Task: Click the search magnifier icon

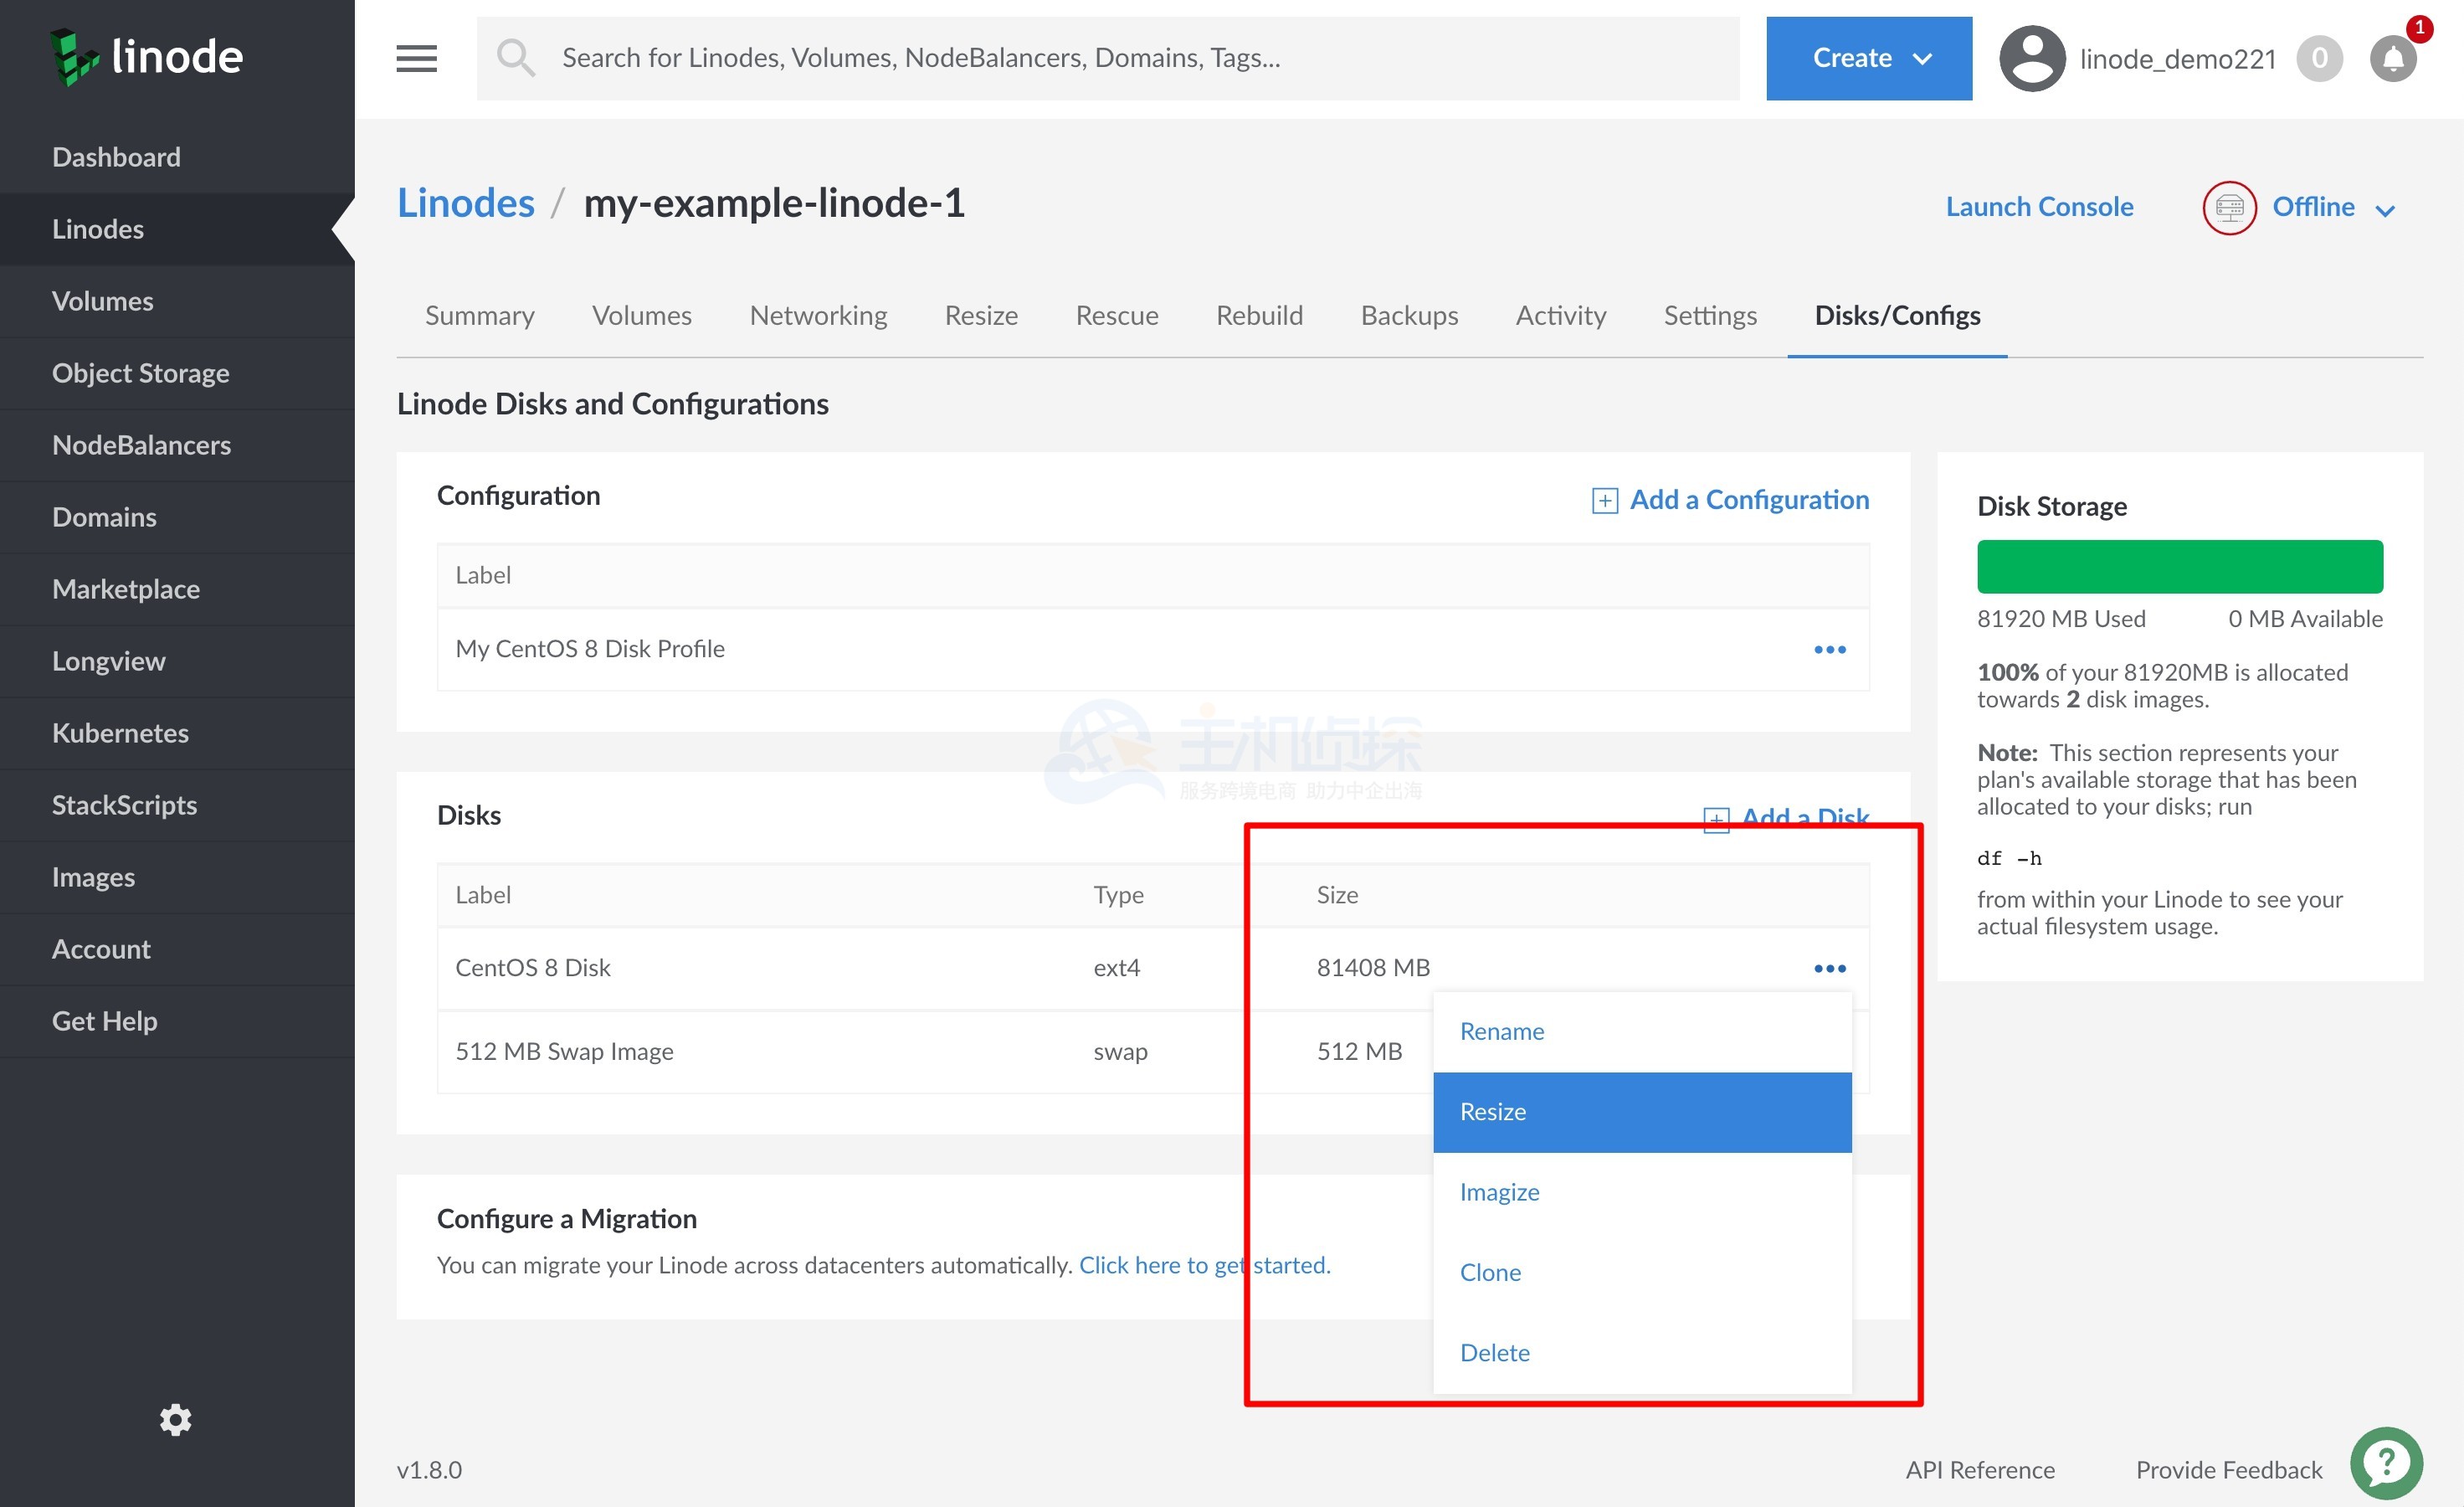Action: pyautogui.click(x=516, y=58)
